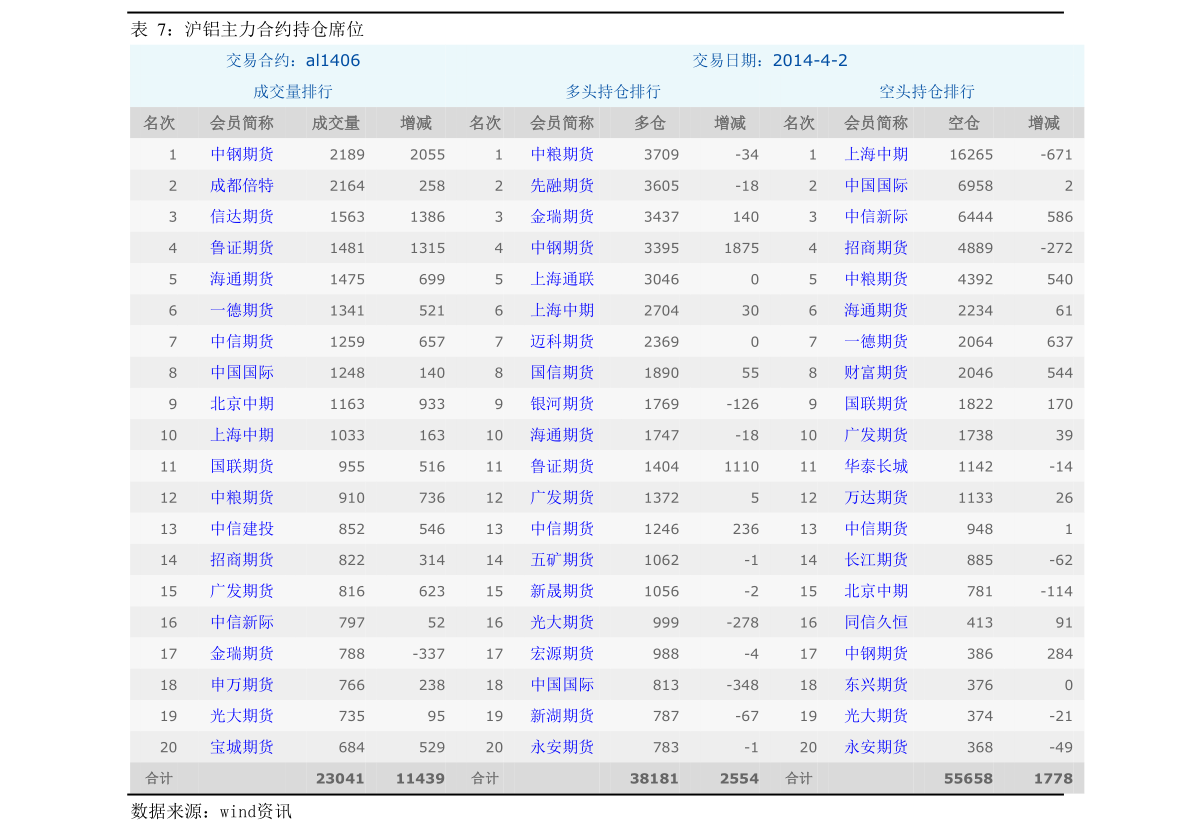Select 宝城期货 at rank 20
This screenshot has width=1191, height=840.
(242, 746)
